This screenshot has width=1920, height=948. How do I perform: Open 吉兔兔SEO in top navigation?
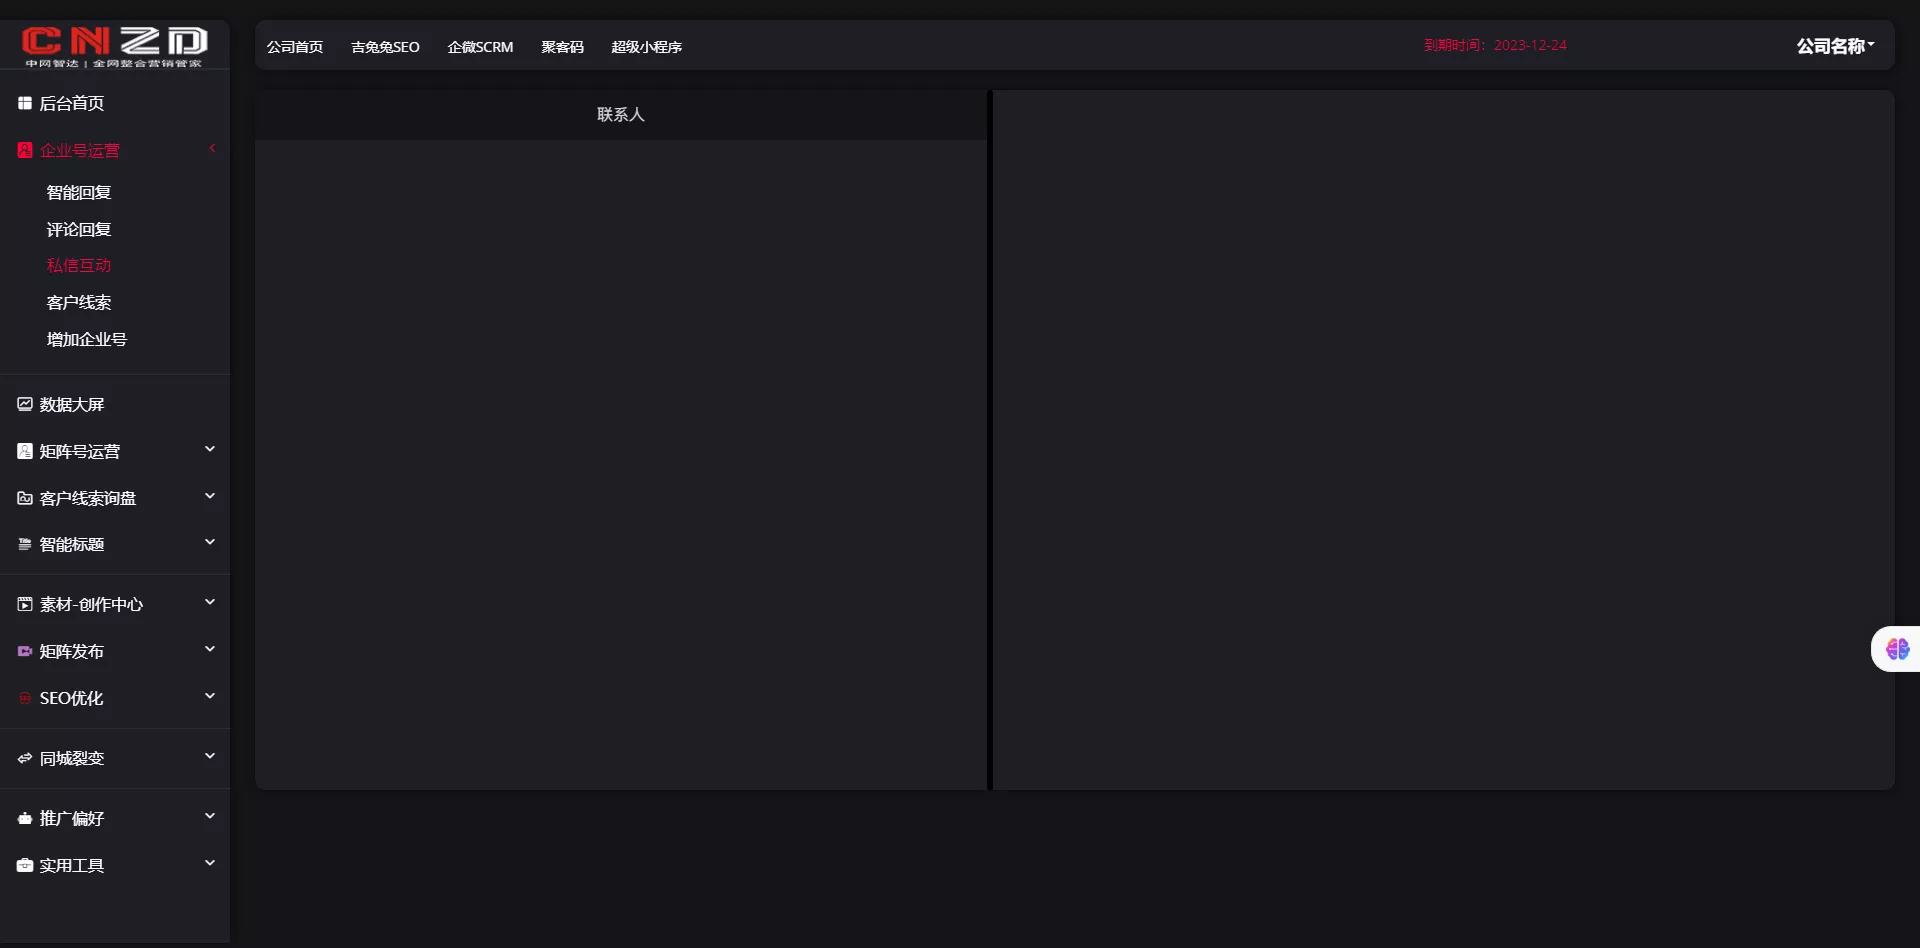point(385,47)
